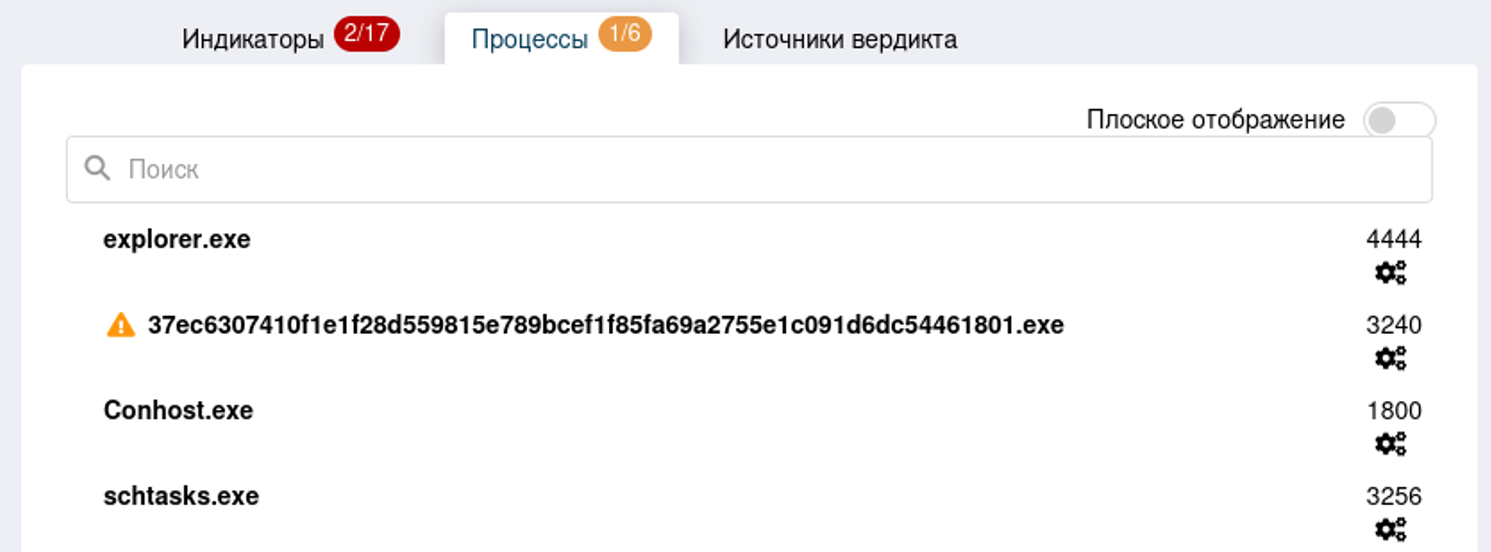
Task: Click gears icon for process 3240
Action: click(x=1391, y=358)
